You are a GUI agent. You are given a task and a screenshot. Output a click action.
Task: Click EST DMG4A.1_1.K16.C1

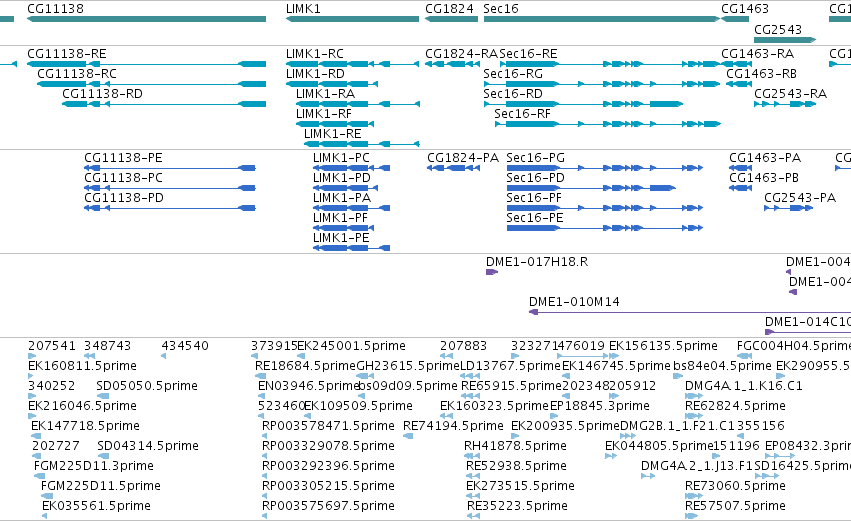744,386
